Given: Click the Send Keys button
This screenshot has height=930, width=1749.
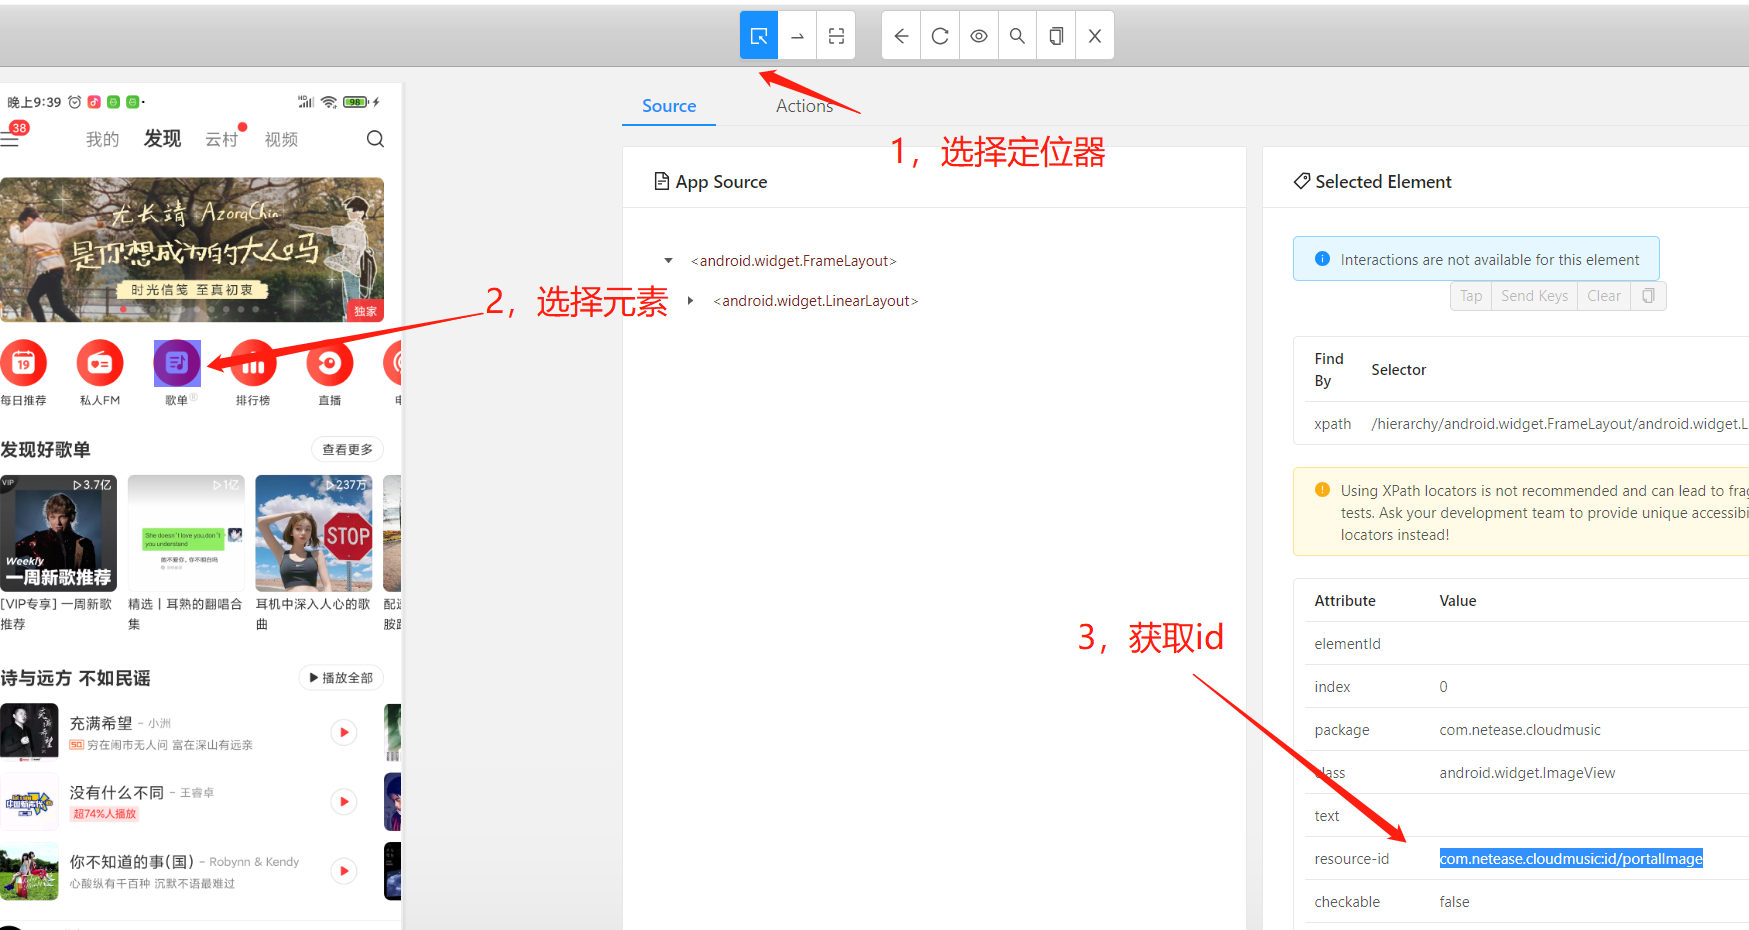Looking at the screenshot, I should [1534, 296].
